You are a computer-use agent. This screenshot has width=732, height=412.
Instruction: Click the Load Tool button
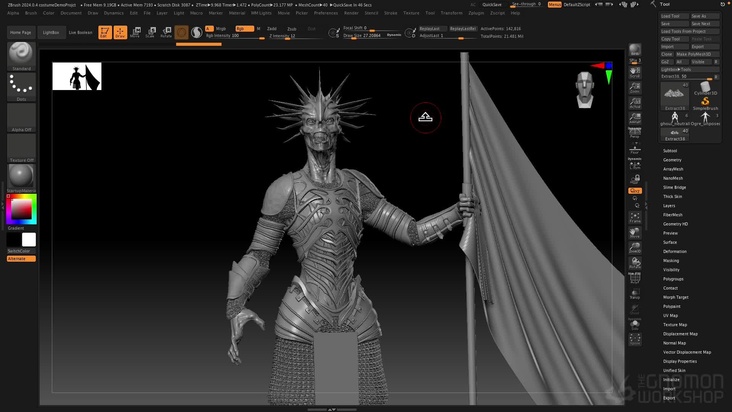(x=674, y=16)
